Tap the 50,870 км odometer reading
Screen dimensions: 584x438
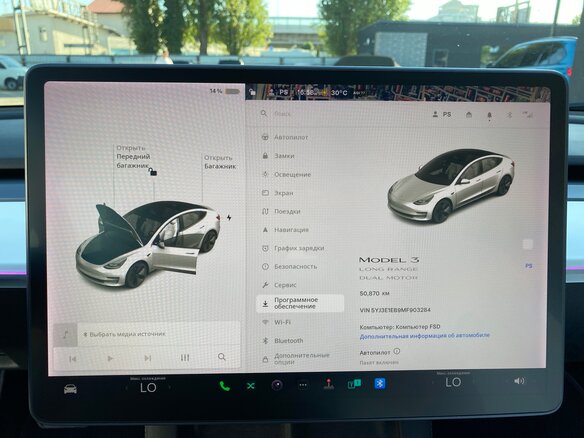pos(374,293)
